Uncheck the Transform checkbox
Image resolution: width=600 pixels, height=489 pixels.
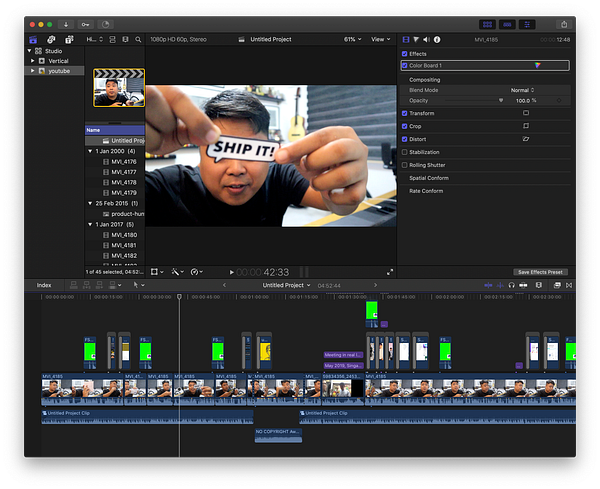click(x=404, y=113)
